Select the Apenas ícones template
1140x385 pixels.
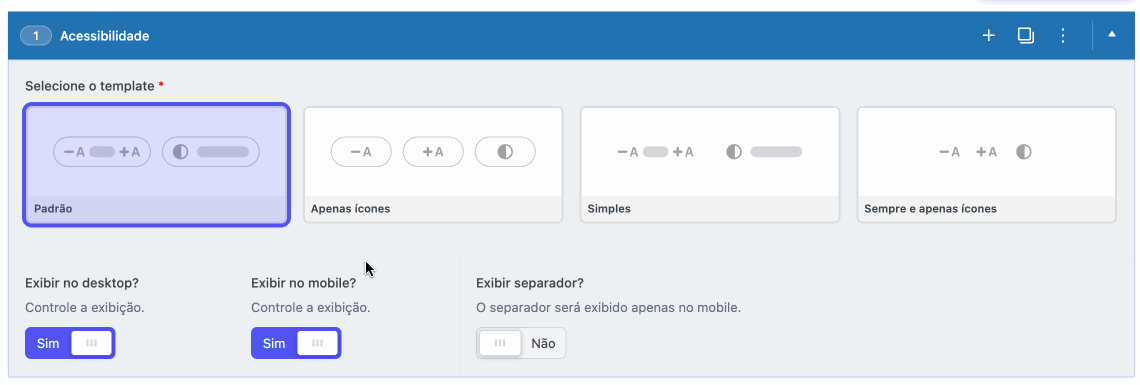pos(433,165)
